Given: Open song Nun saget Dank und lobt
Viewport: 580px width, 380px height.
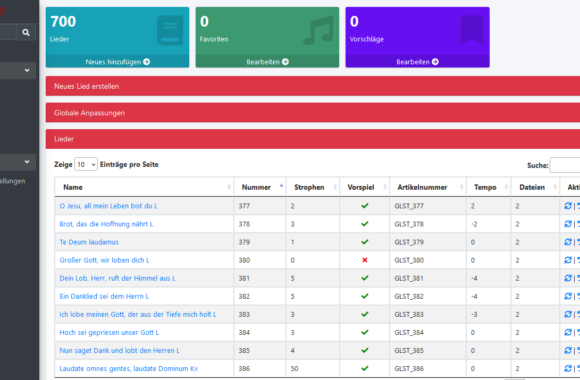Looking at the screenshot, I should tap(119, 351).
